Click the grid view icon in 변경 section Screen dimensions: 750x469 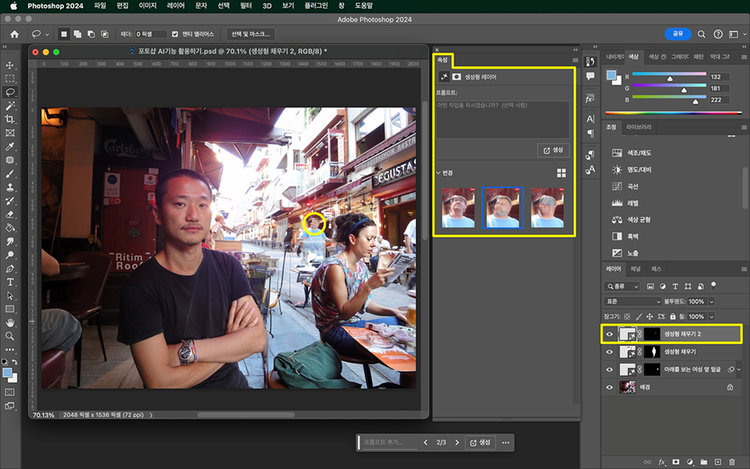[x=562, y=173]
